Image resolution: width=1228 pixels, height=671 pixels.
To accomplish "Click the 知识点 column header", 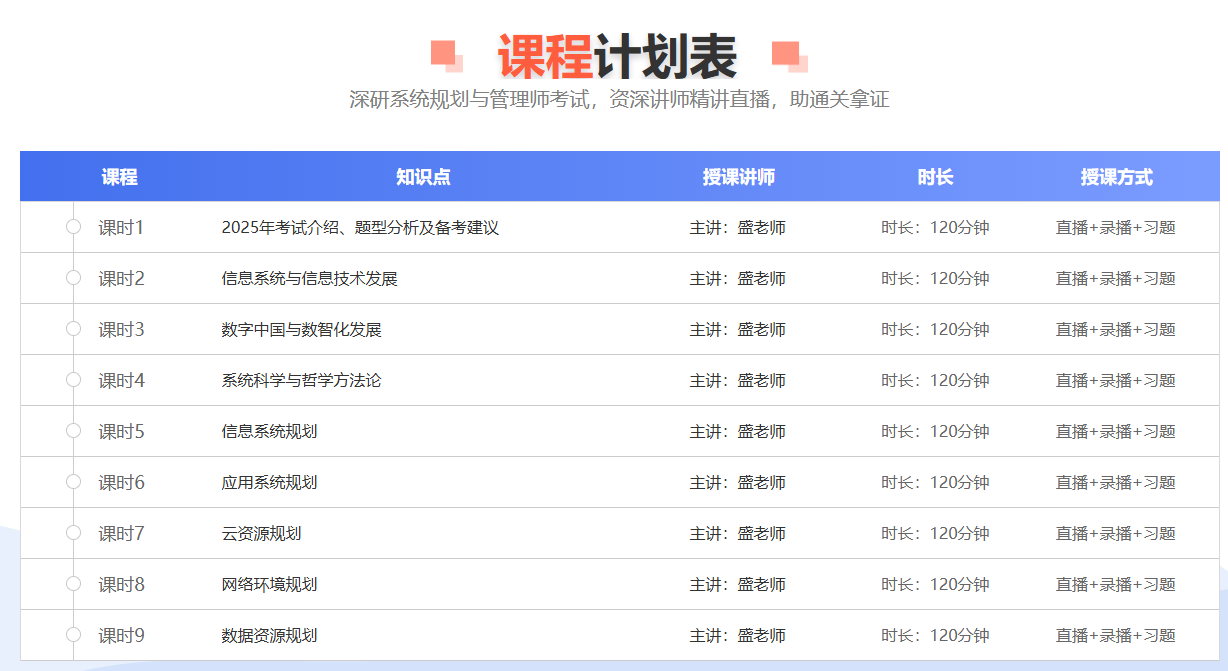I will pos(423,177).
